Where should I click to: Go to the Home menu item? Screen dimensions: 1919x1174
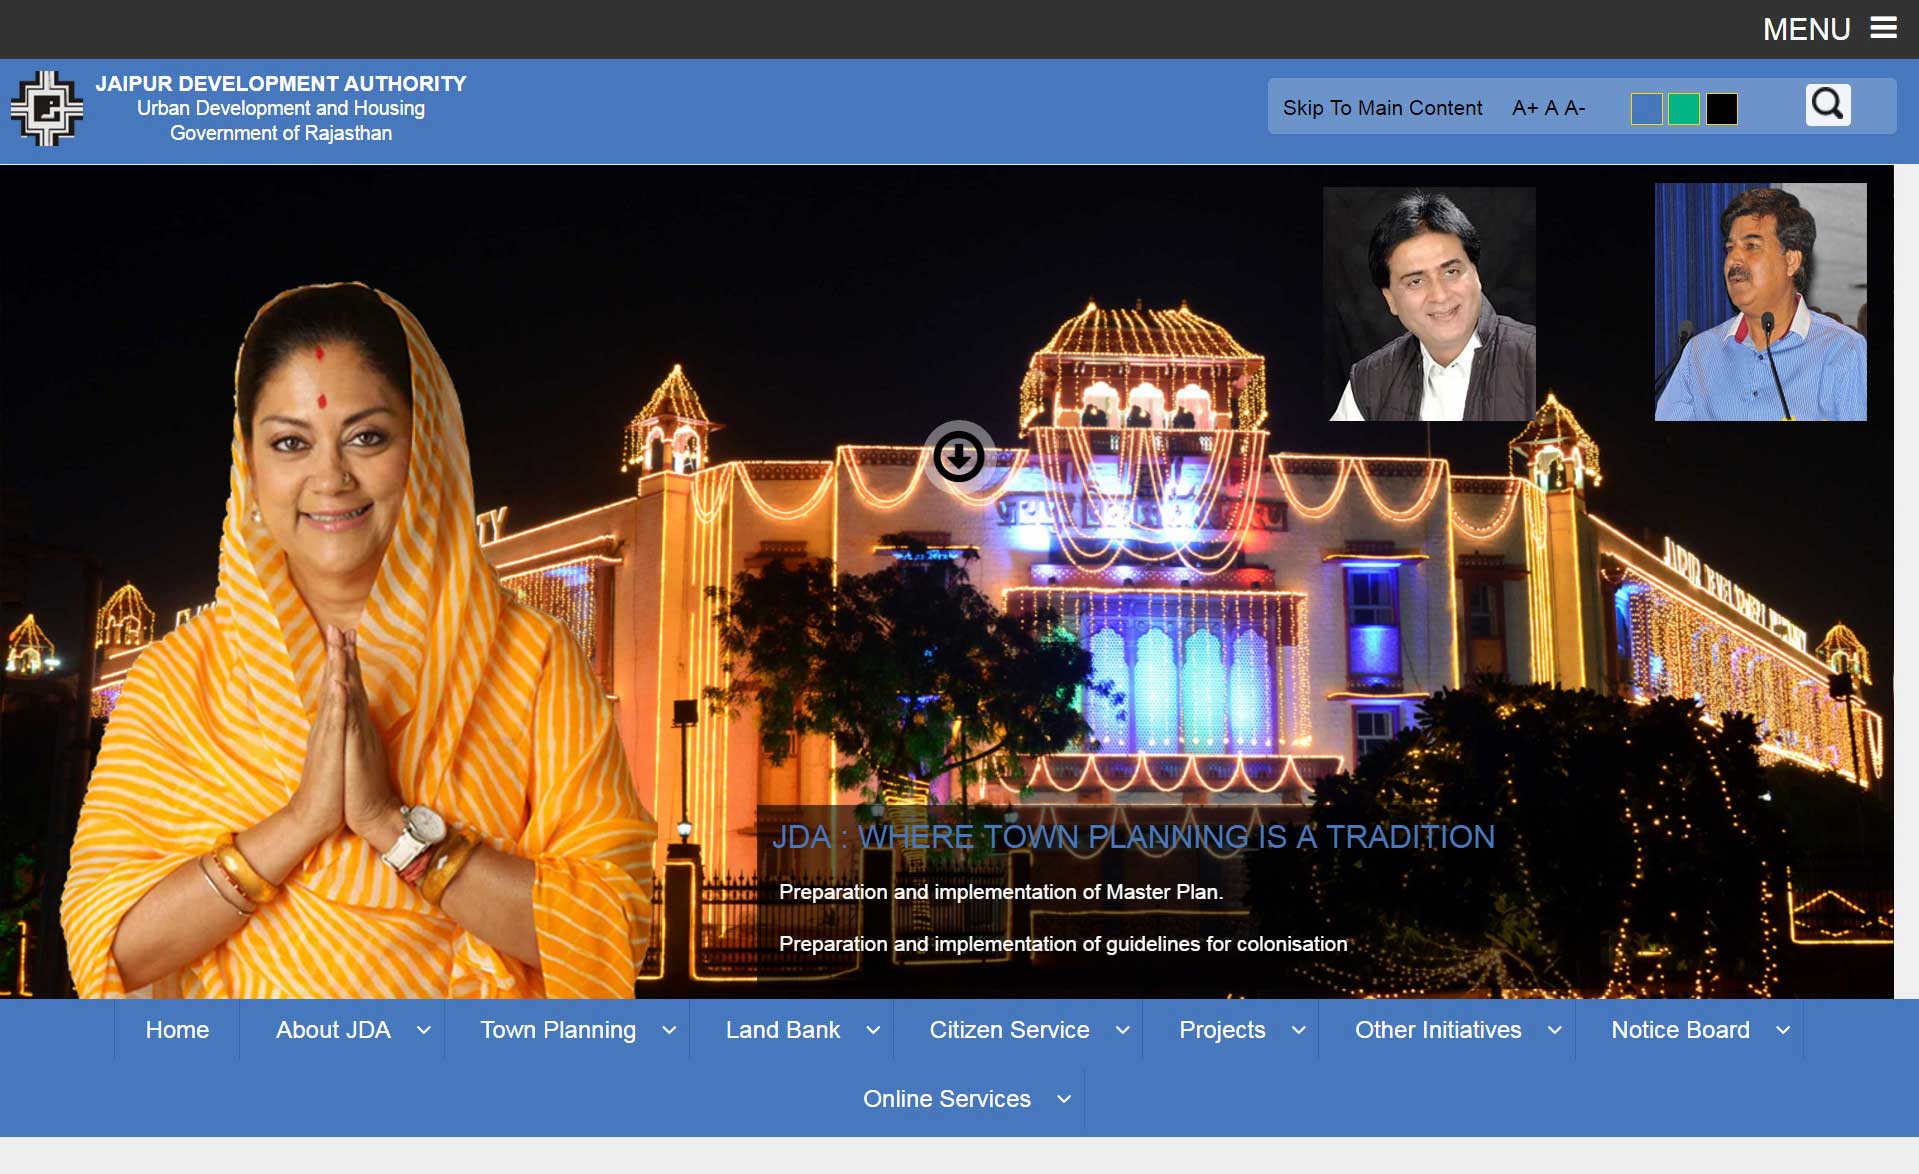click(177, 1030)
